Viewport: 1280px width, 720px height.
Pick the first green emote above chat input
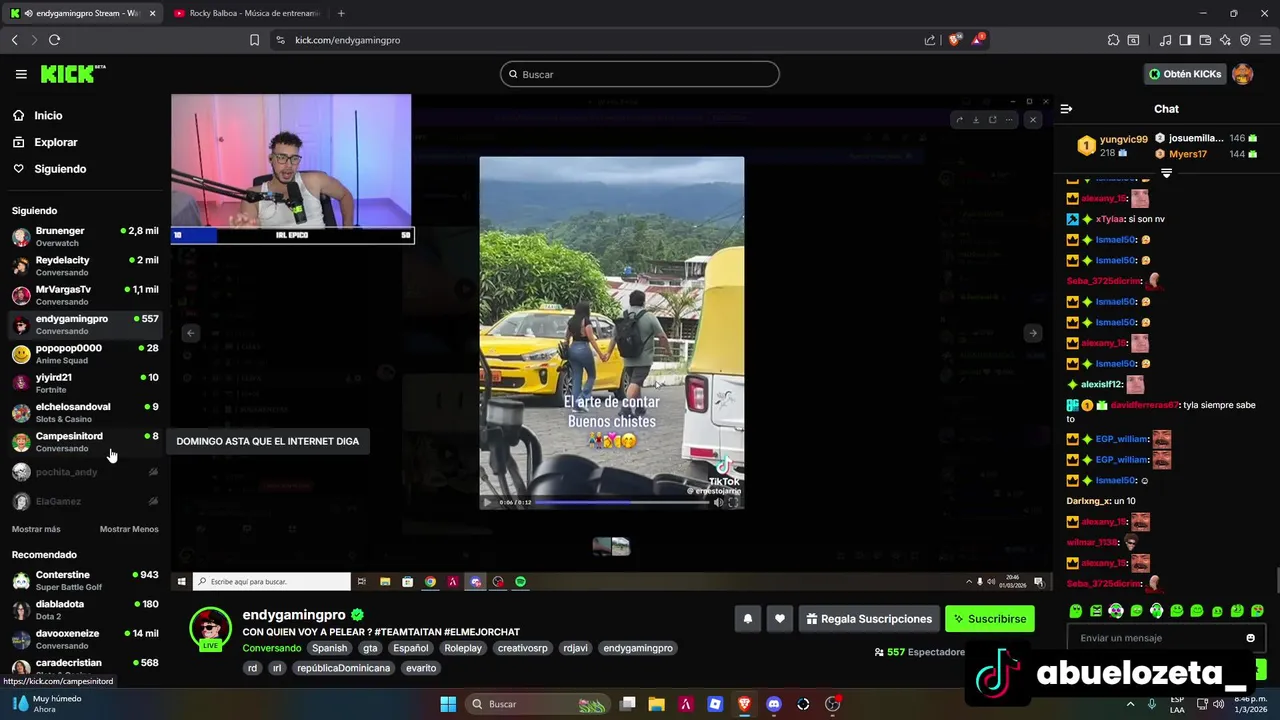click(x=1076, y=611)
